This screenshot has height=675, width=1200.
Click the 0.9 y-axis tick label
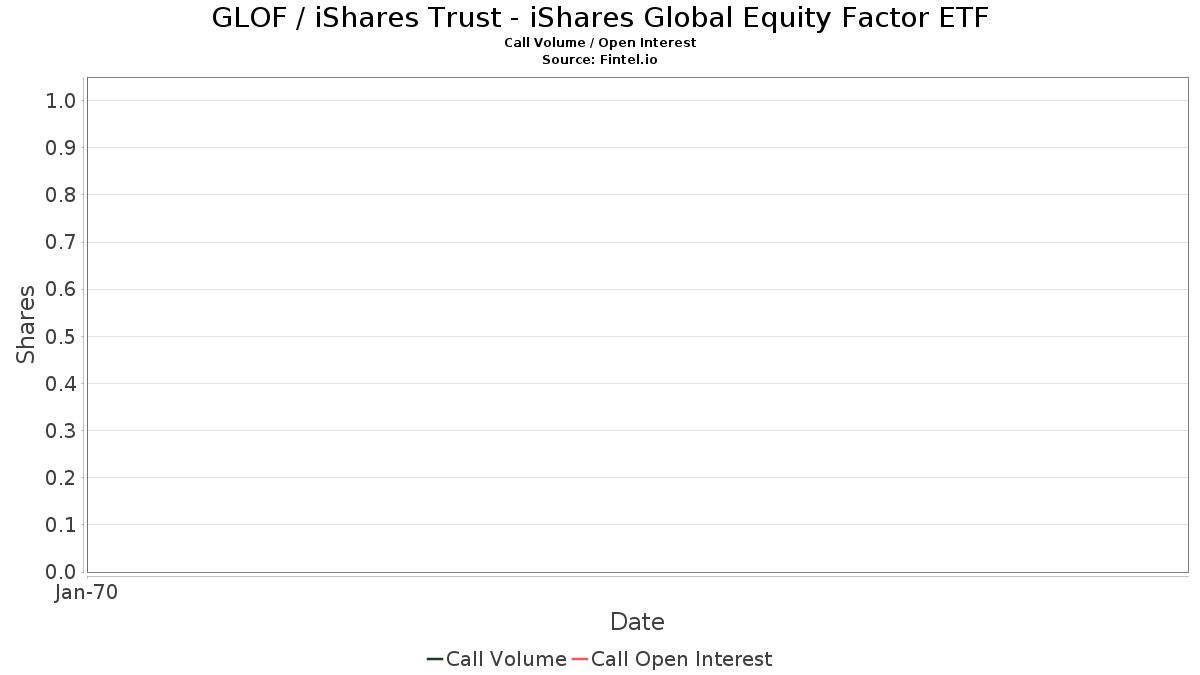[61, 148]
